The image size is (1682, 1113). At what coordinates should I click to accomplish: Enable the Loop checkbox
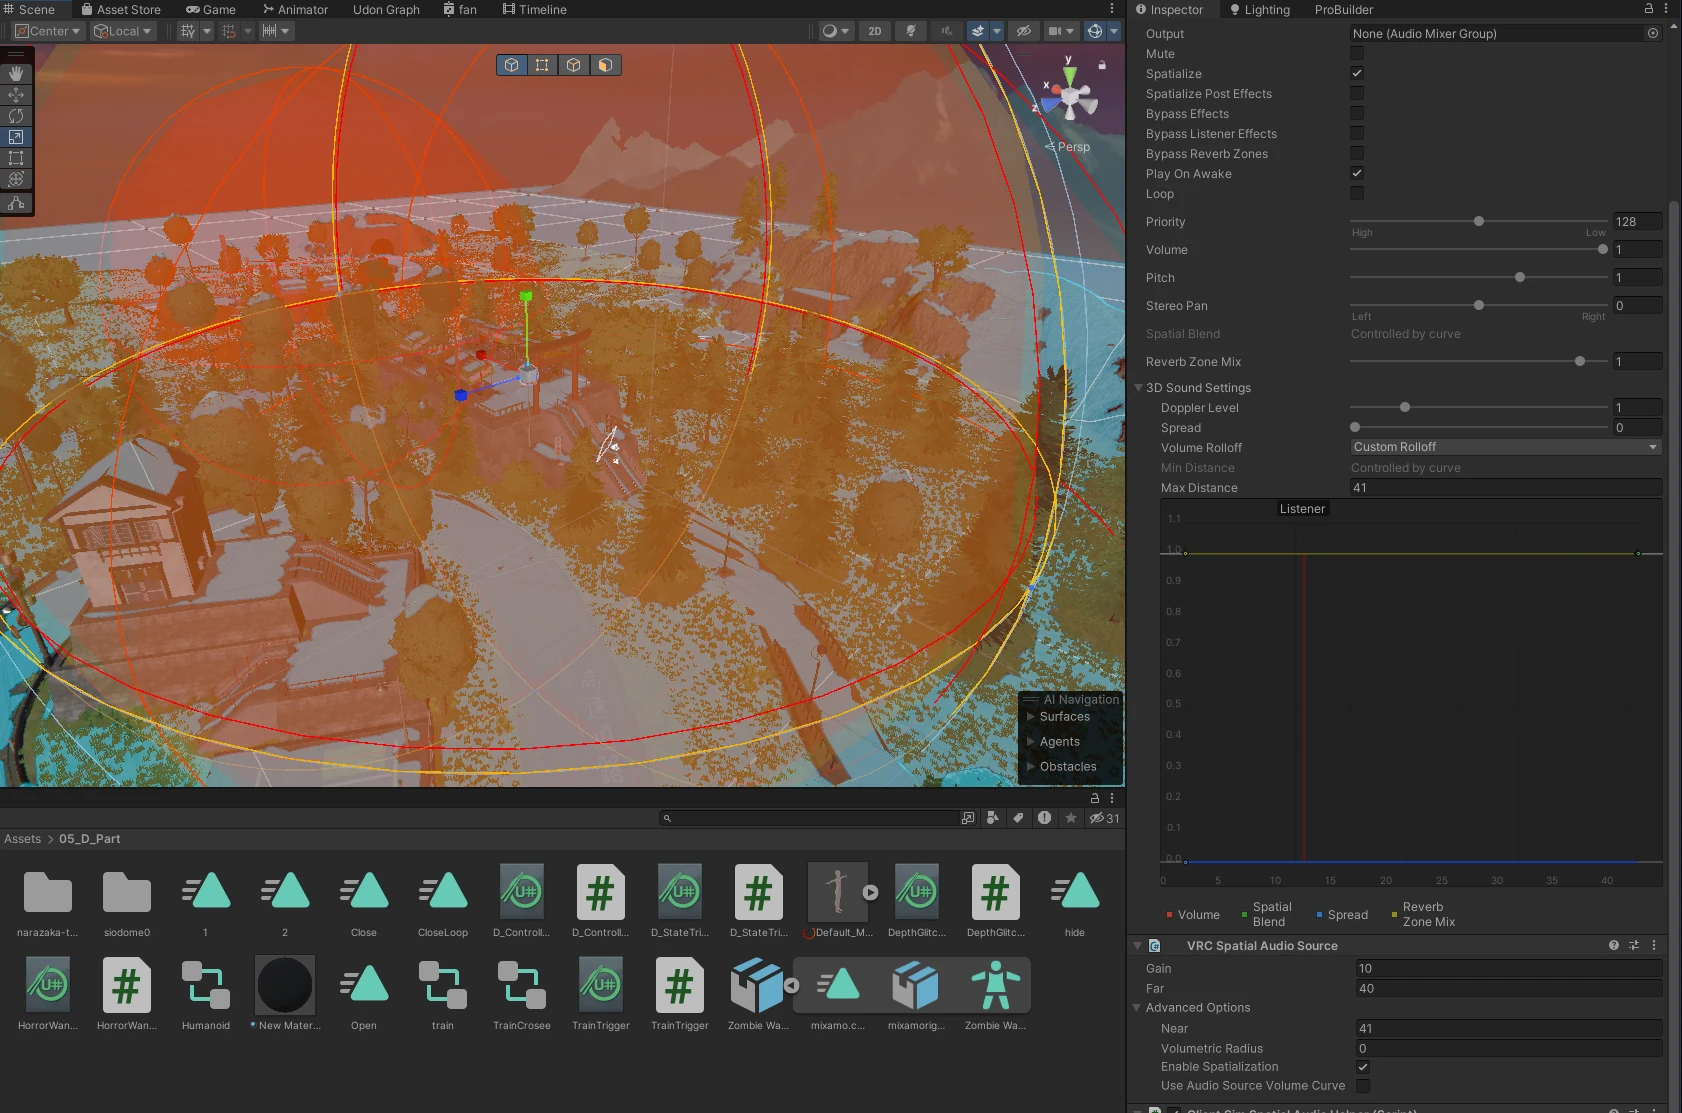tap(1357, 193)
